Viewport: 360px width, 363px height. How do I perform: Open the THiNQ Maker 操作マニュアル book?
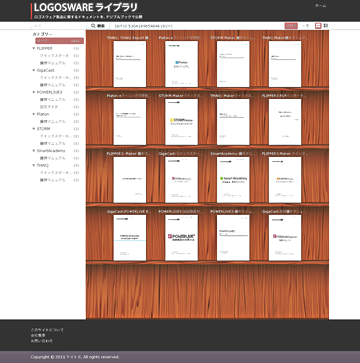285,64
